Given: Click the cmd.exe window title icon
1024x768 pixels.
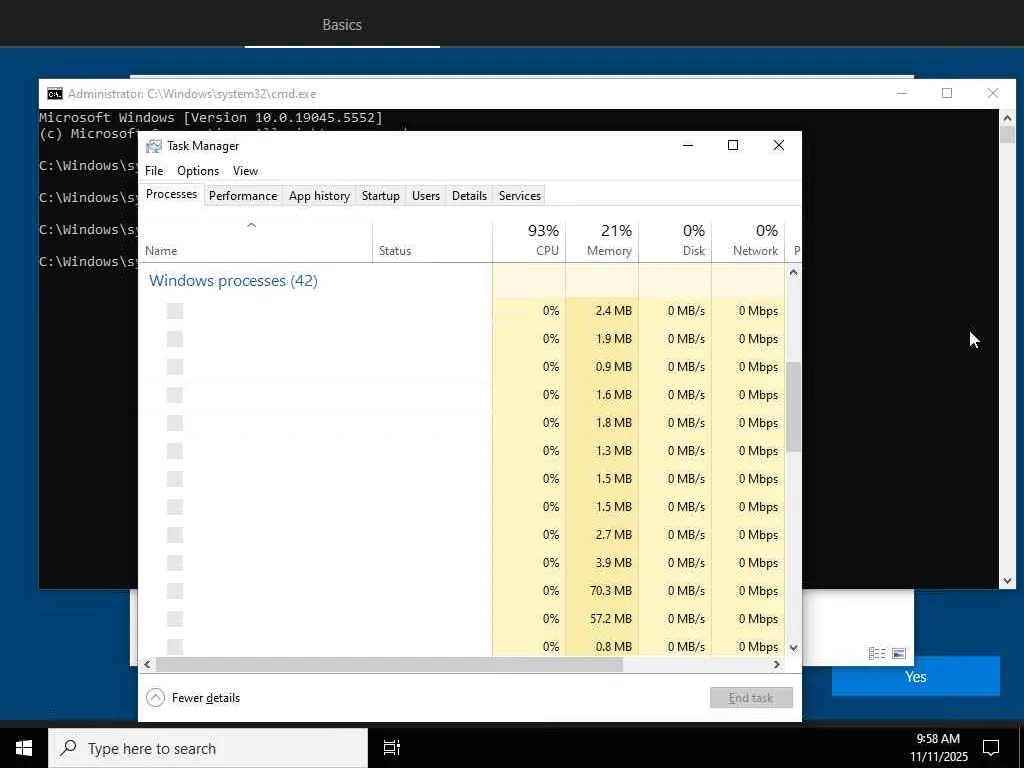Looking at the screenshot, I should [x=55, y=93].
